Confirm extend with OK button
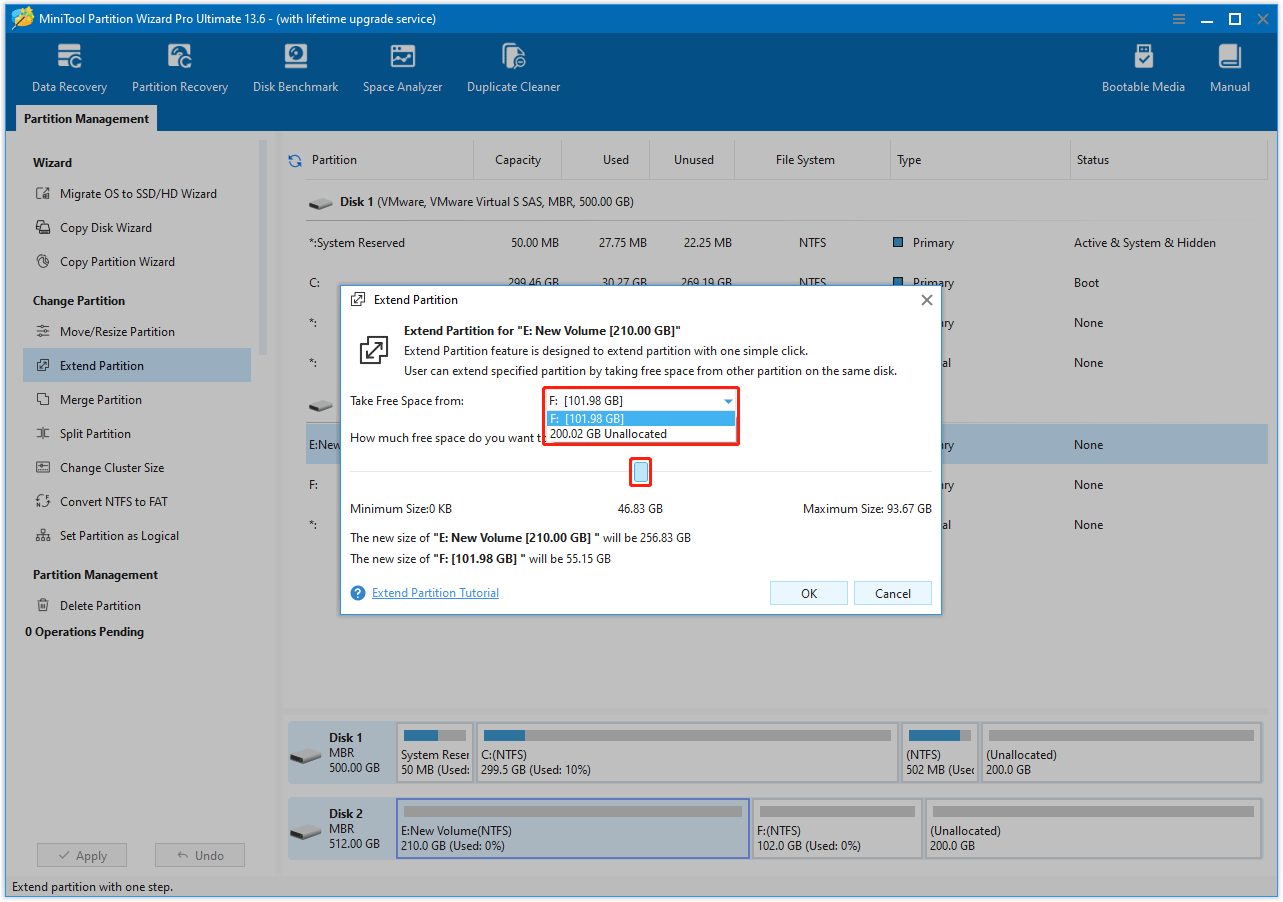 pos(809,593)
